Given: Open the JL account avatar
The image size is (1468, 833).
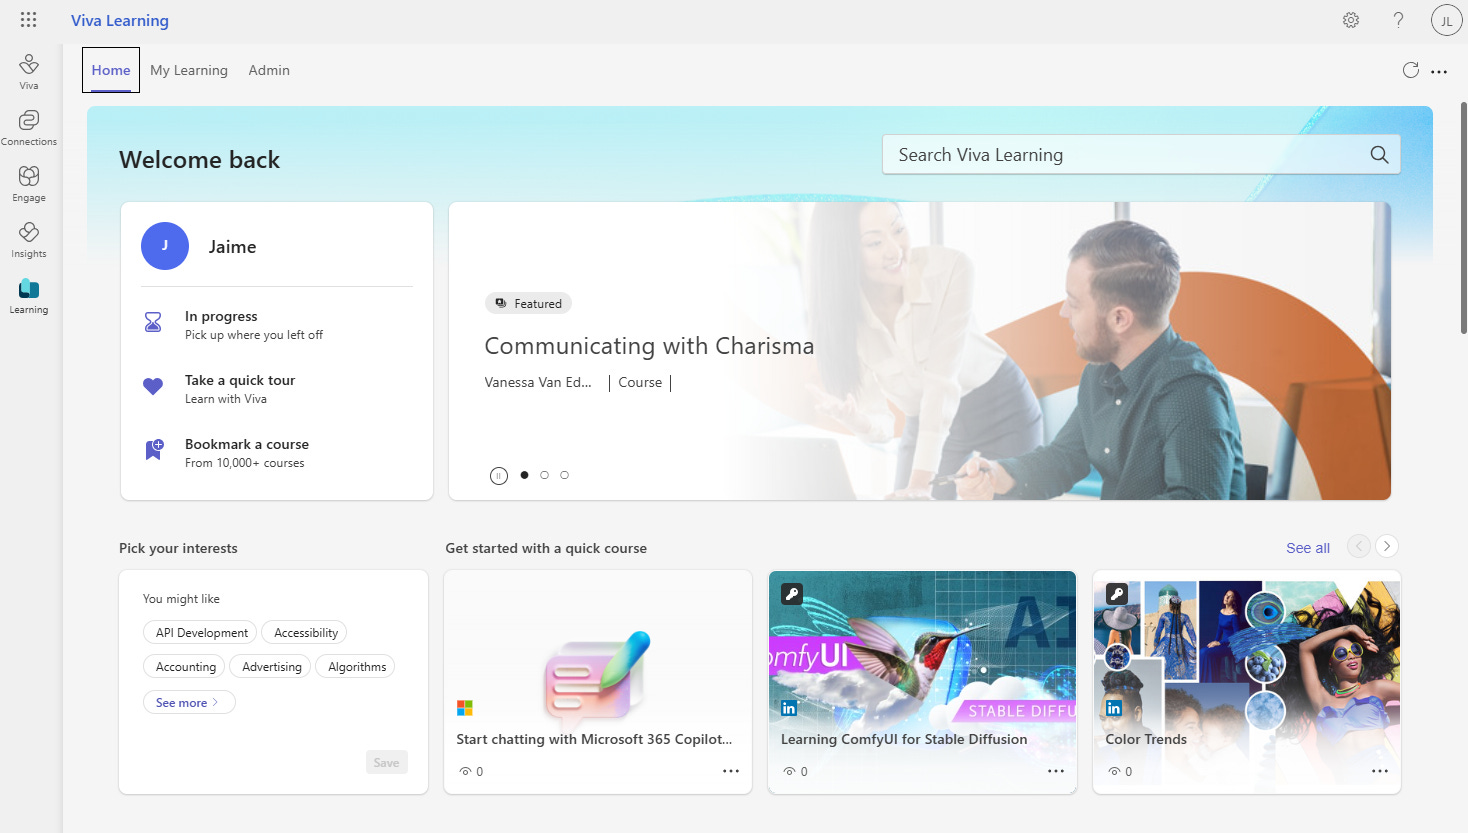Looking at the screenshot, I should click(1446, 20).
